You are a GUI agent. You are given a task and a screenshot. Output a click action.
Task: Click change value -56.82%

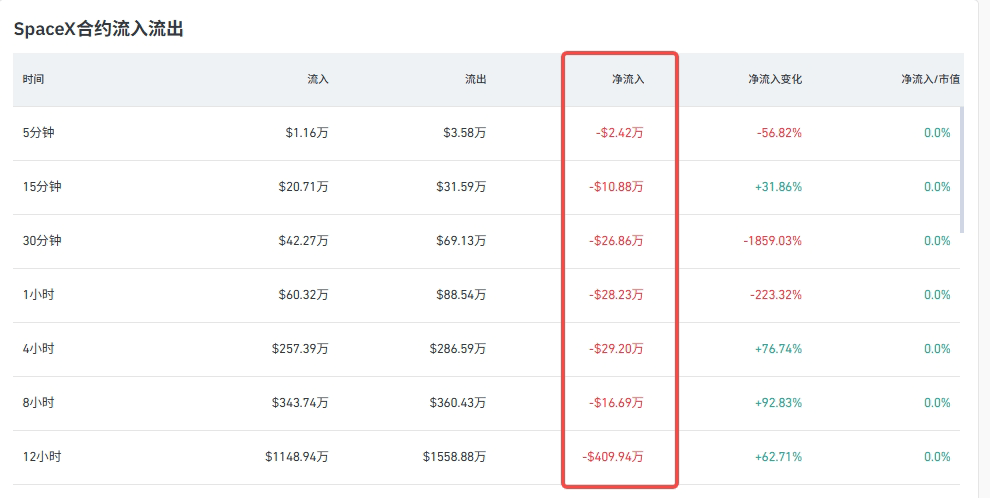click(779, 133)
